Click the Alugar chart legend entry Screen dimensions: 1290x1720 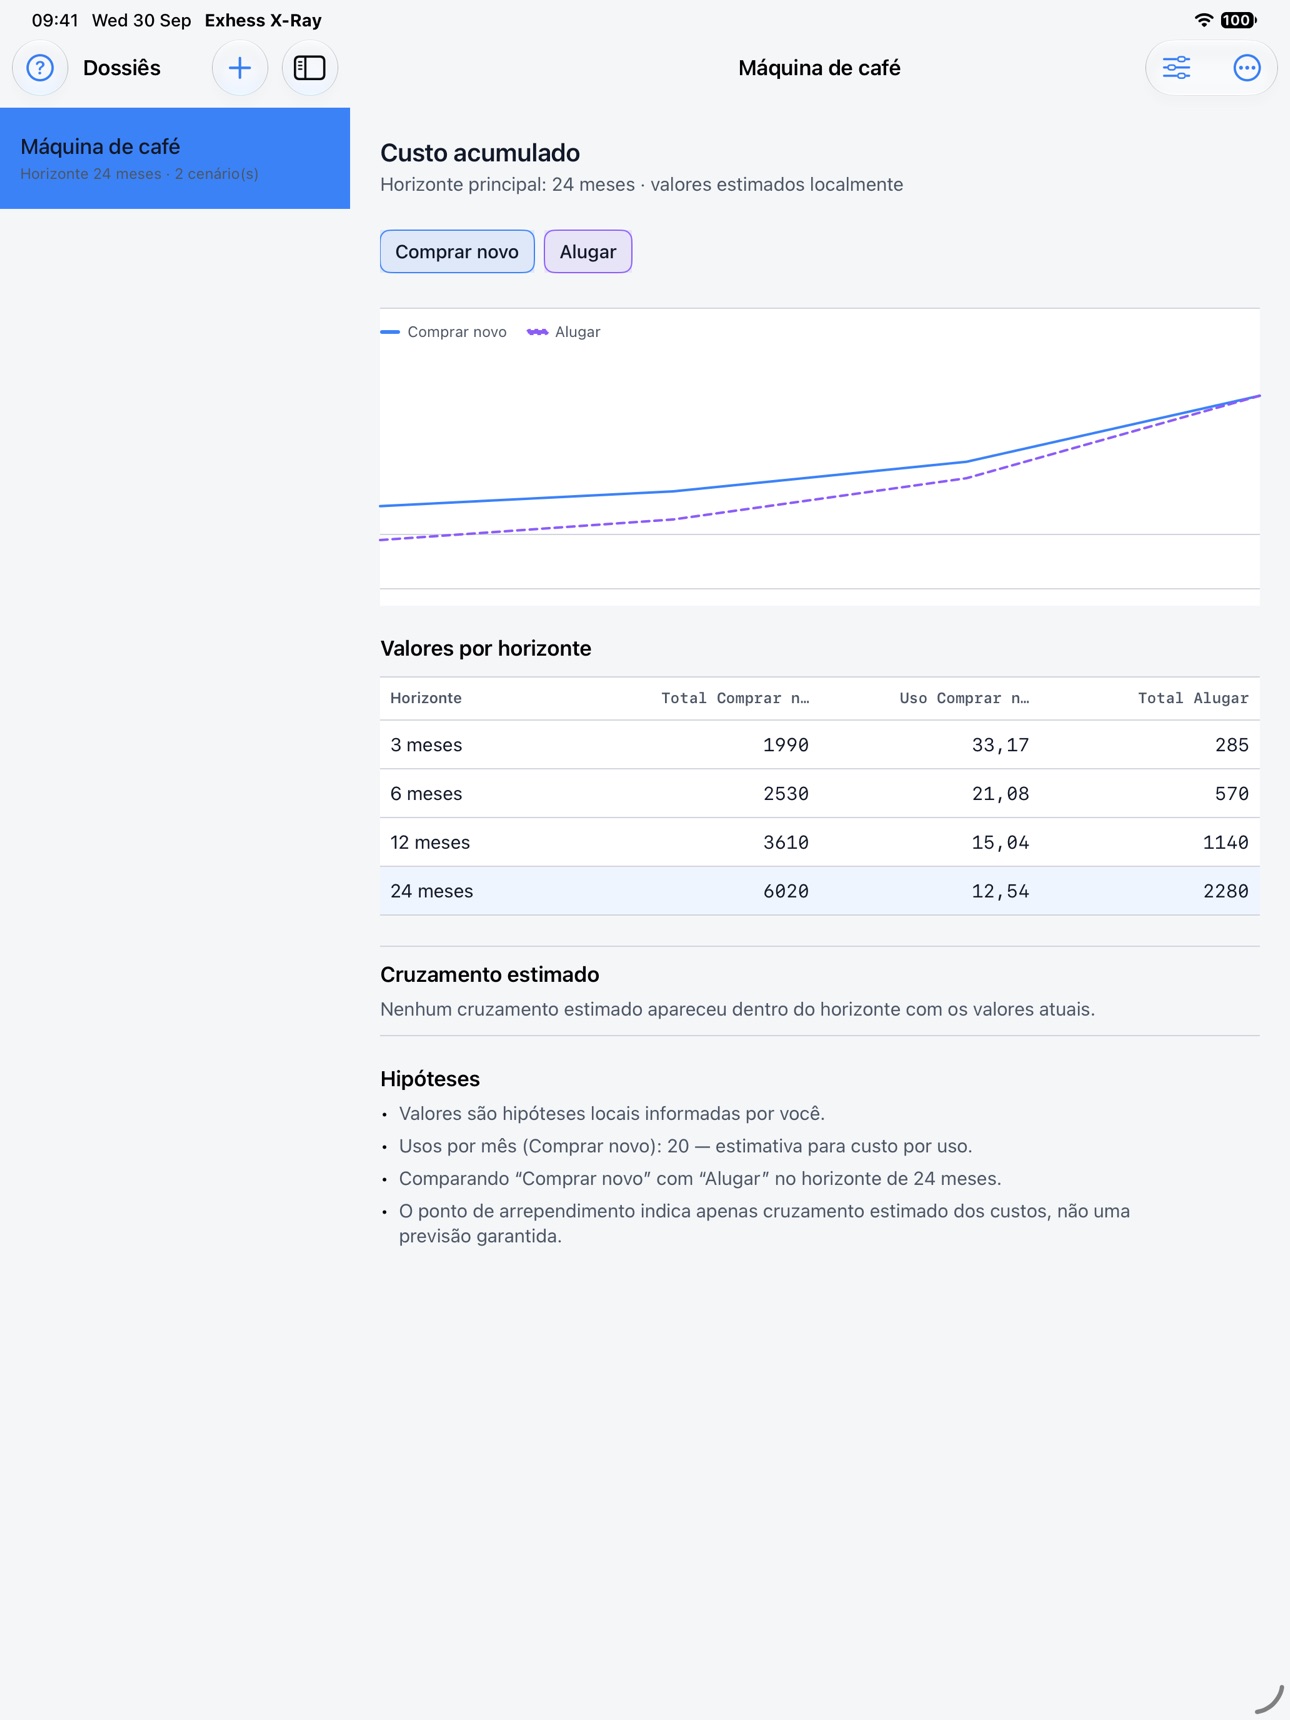pyautogui.click(x=564, y=332)
